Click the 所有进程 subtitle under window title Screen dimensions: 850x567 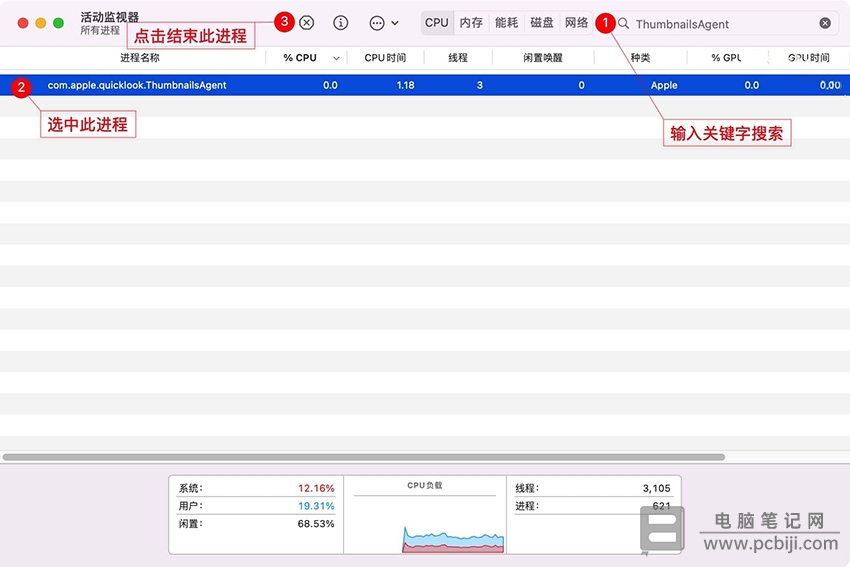[x=100, y=30]
